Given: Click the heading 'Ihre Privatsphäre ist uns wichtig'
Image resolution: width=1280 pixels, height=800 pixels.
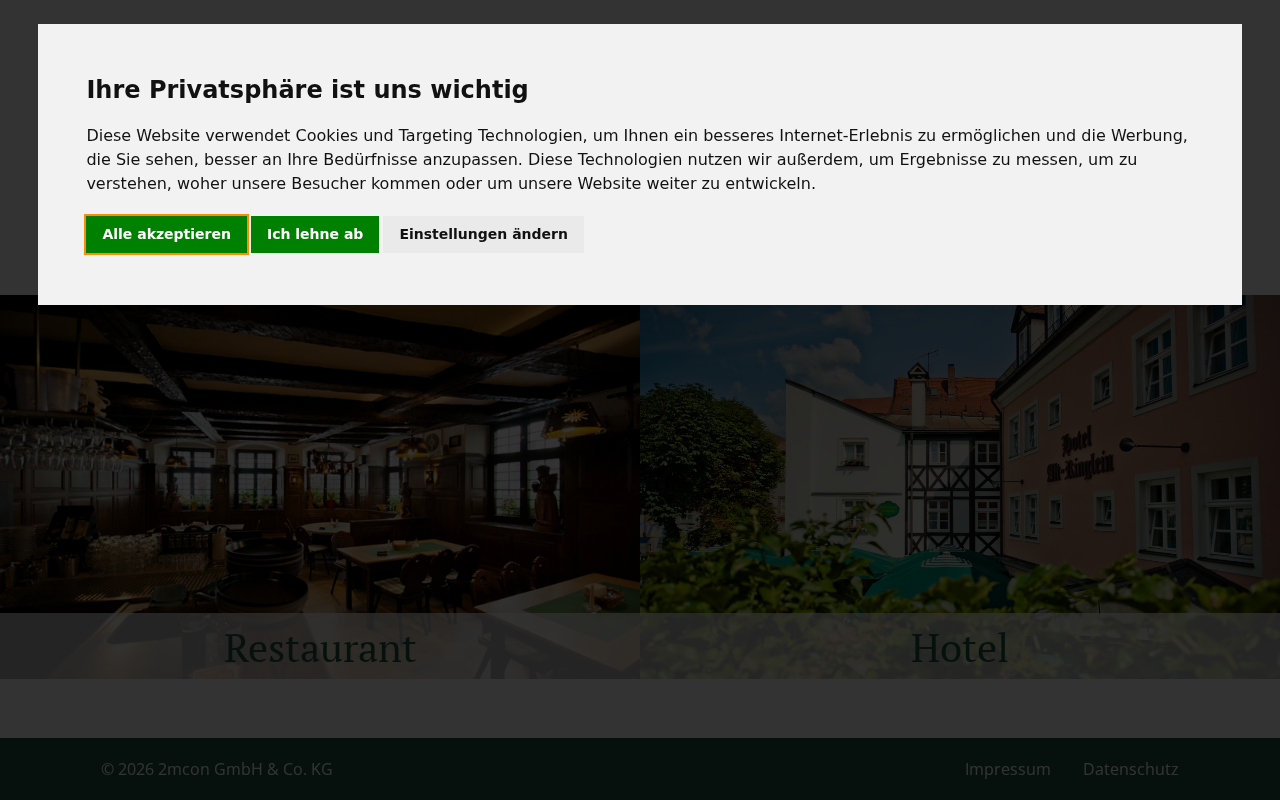Looking at the screenshot, I should [307, 90].
